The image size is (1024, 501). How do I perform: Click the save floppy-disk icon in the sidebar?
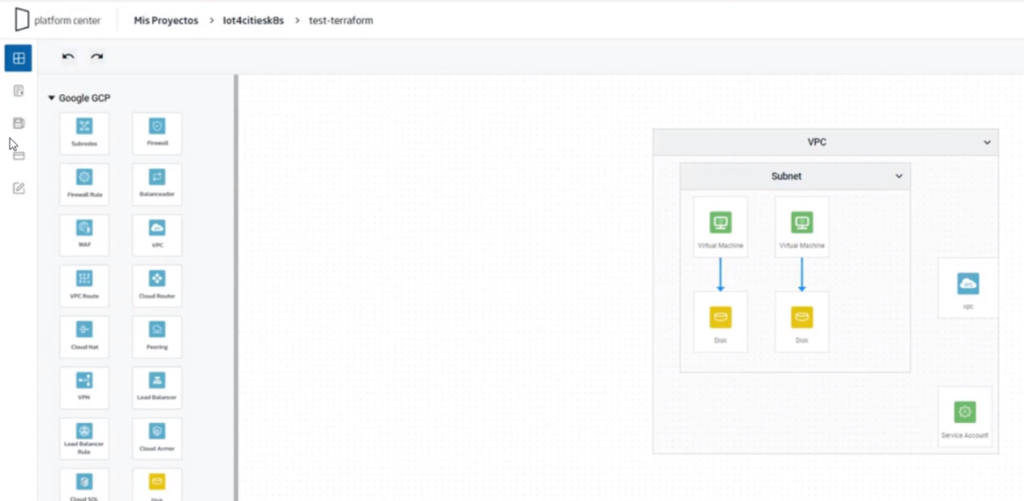[x=19, y=123]
